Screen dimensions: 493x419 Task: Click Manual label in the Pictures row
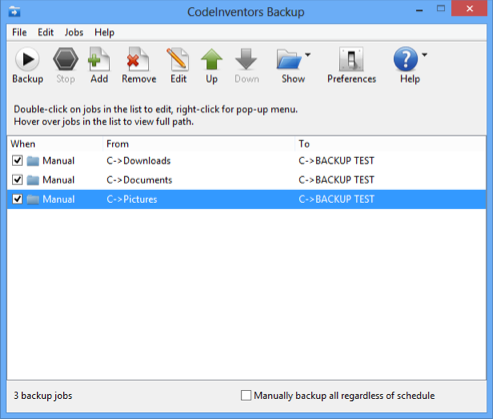58,199
